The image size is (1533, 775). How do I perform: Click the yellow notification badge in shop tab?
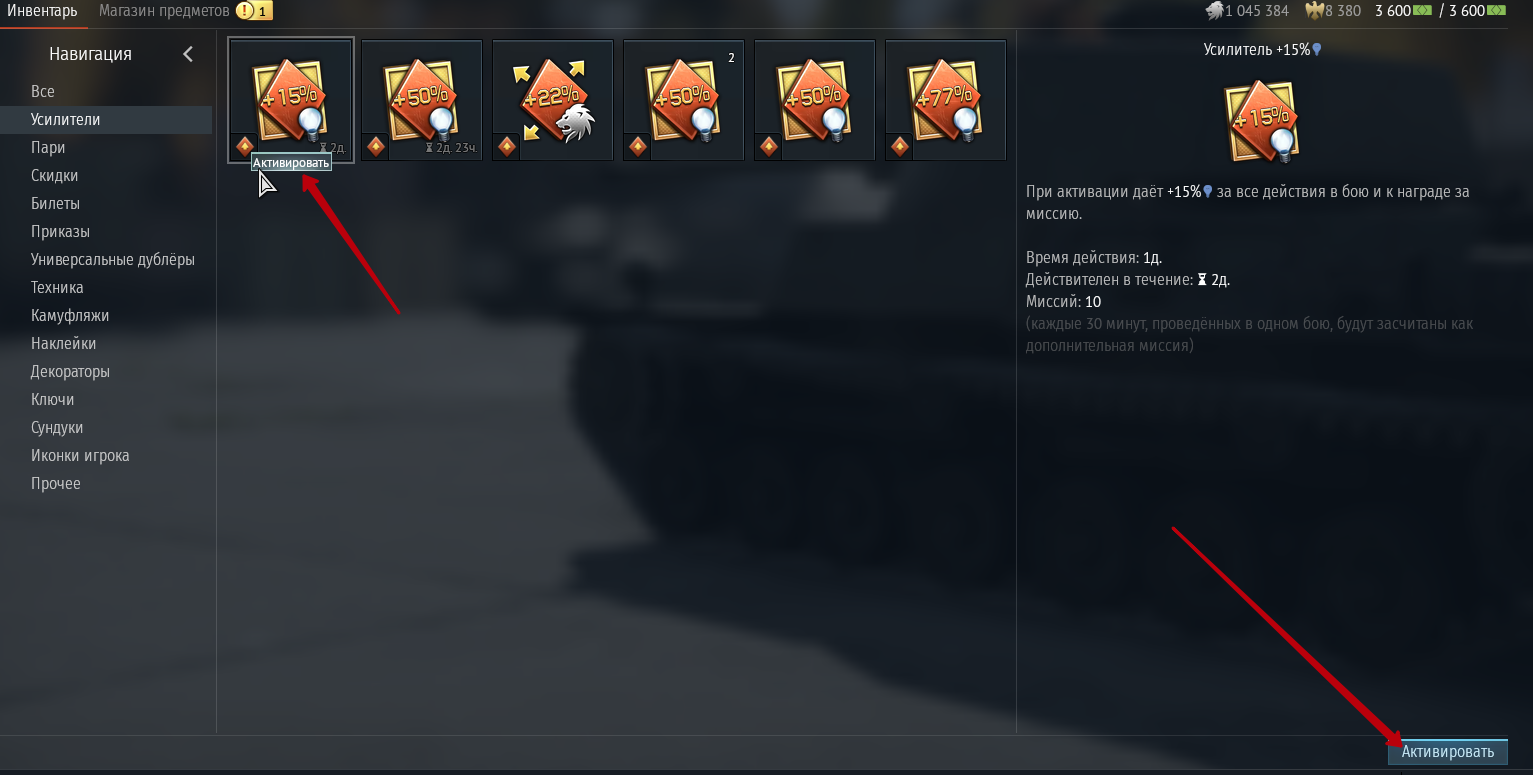(254, 11)
